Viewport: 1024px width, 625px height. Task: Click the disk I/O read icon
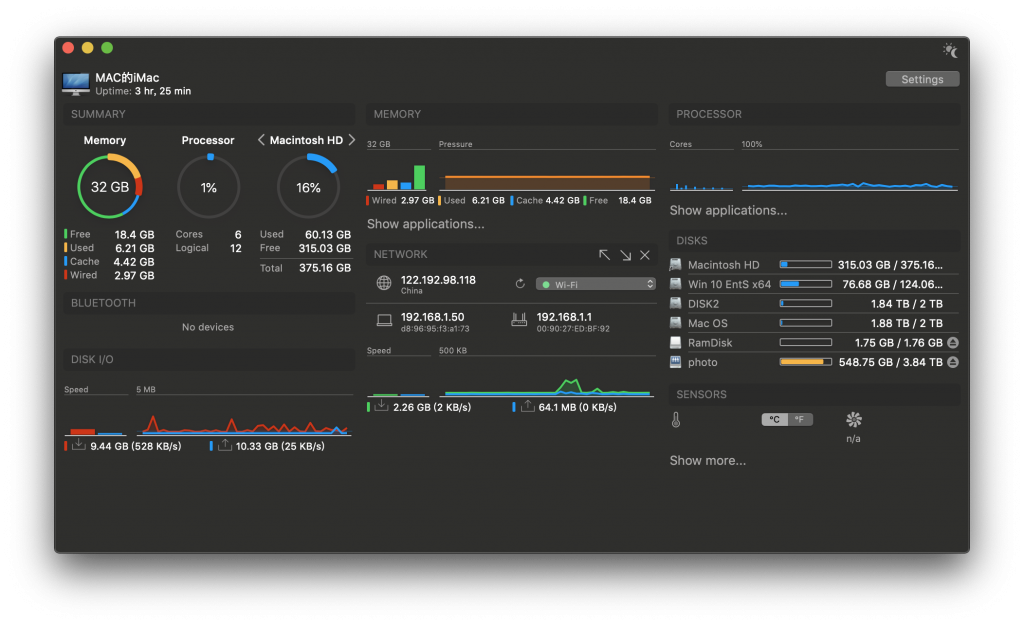click(78, 445)
